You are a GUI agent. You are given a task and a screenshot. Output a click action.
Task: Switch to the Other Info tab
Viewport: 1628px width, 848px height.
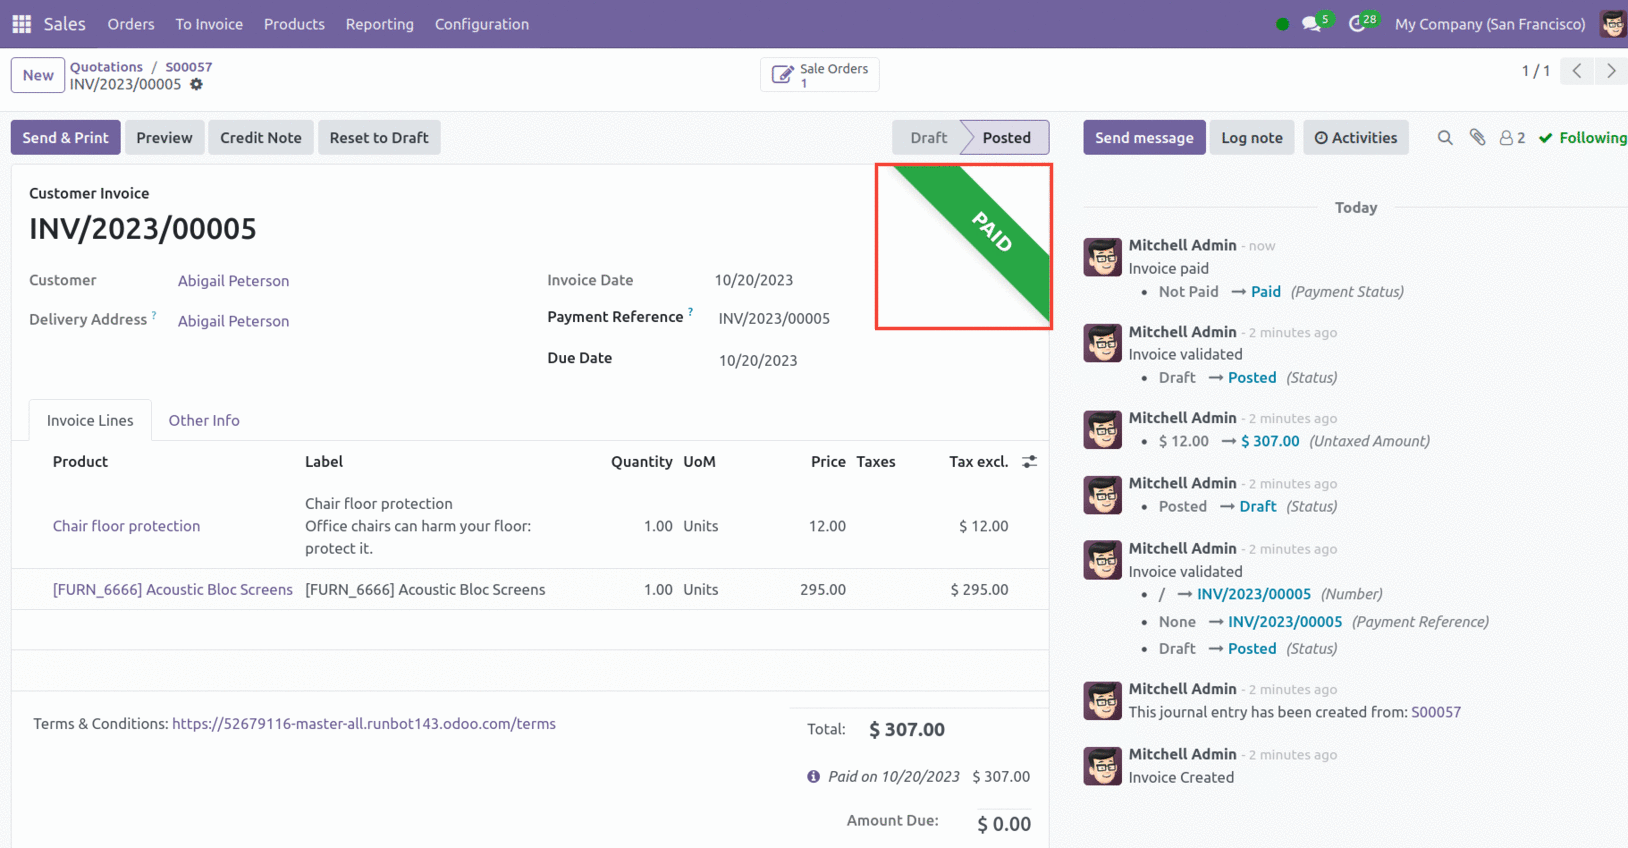point(204,421)
